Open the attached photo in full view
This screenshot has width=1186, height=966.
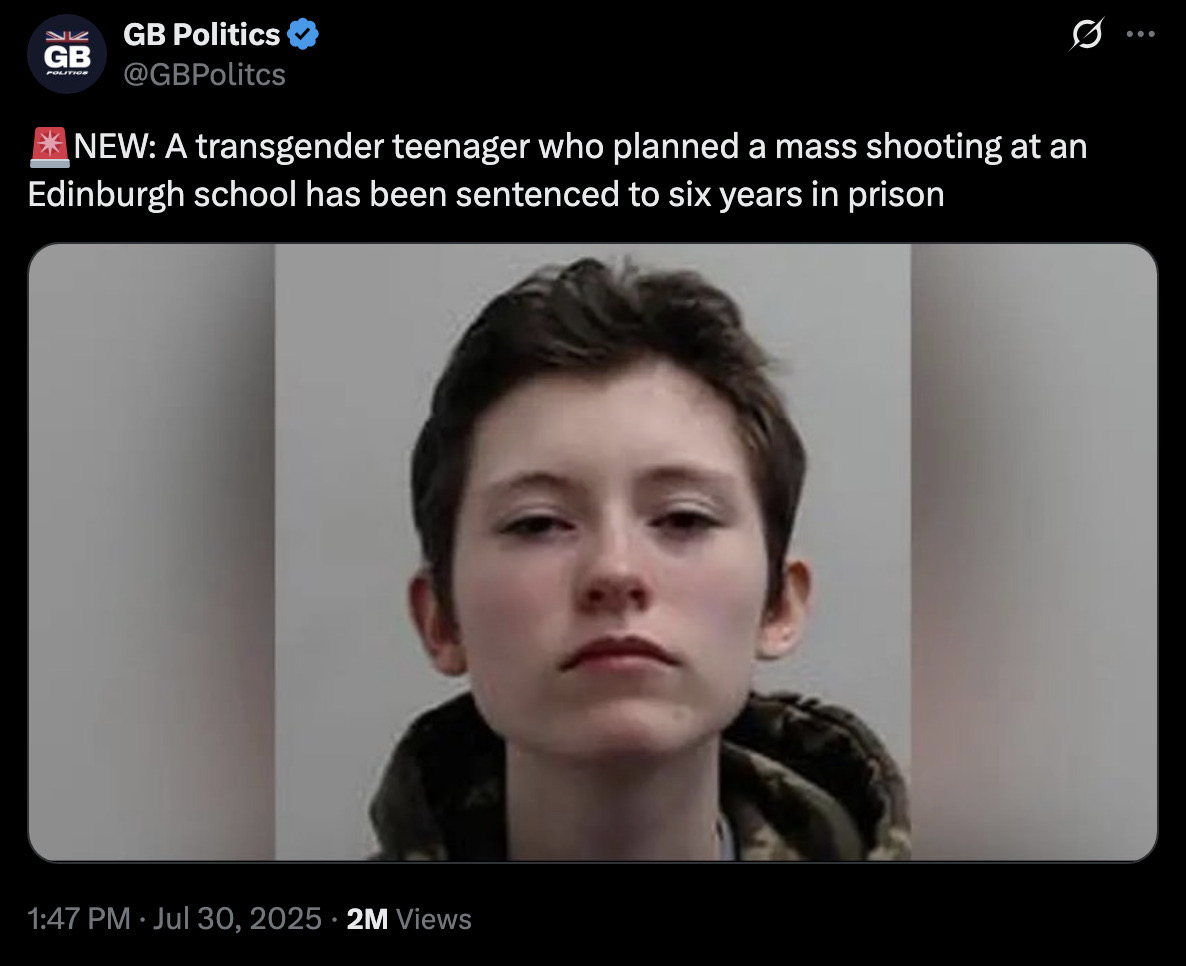click(593, 552)
